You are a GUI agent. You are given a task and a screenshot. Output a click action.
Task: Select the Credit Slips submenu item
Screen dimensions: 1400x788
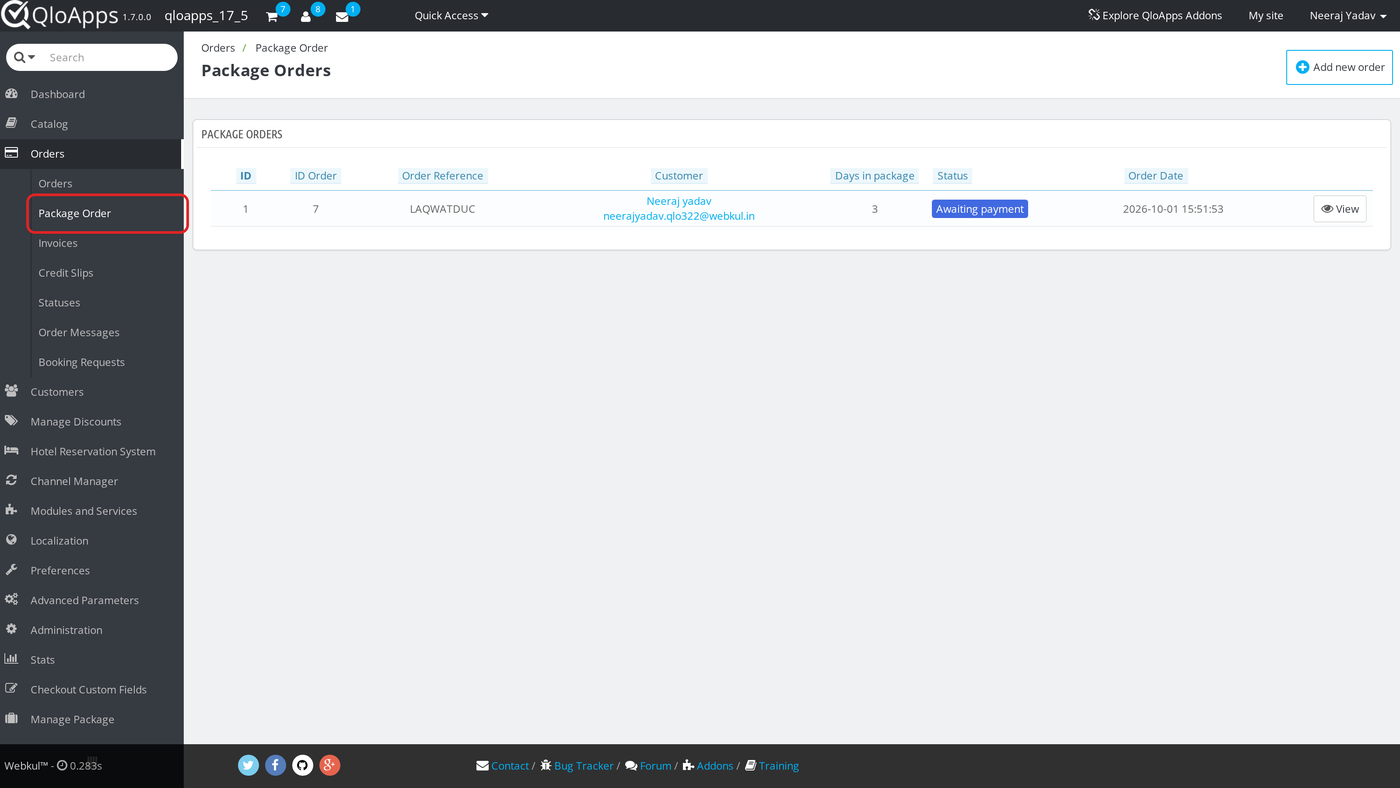(x=66, y=273)
